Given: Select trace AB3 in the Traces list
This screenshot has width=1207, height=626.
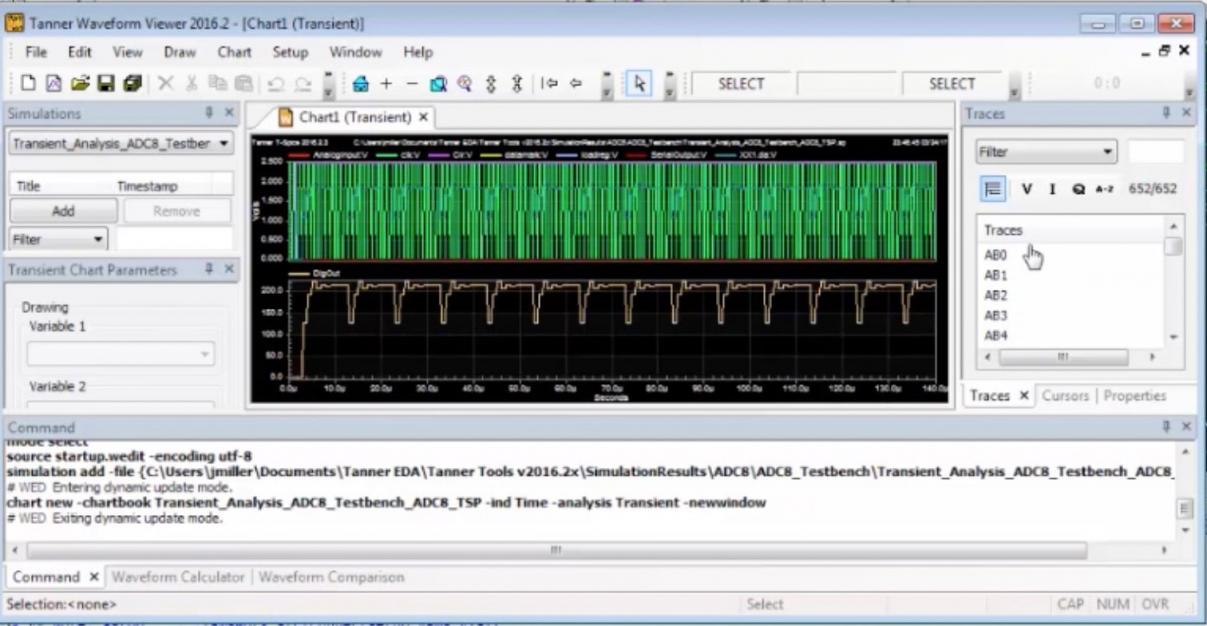Looking at the screenshot, I should 995,315.
